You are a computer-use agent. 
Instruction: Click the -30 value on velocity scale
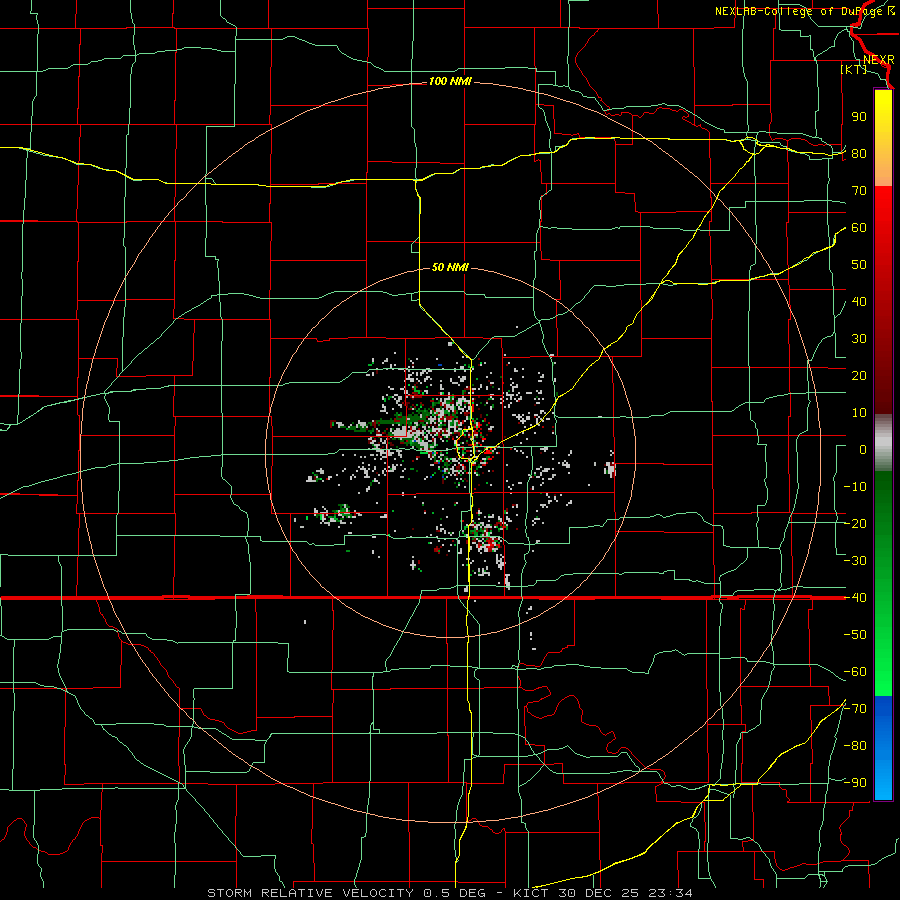pos(855,561)
